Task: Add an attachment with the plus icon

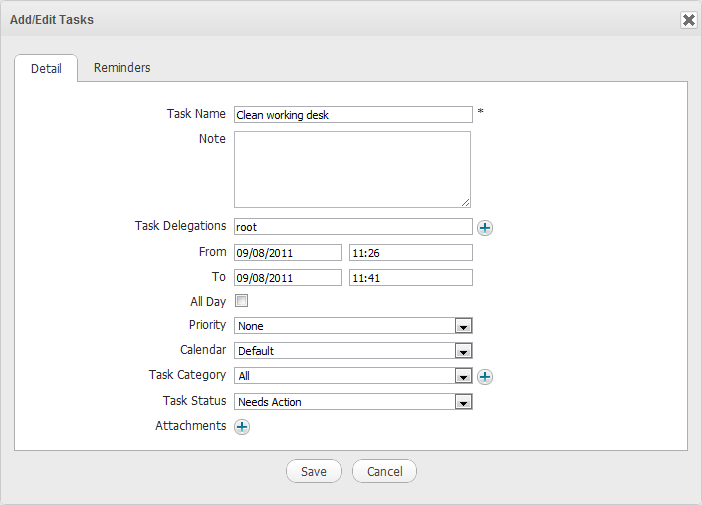Action: pyautogui.click(x=242, y=427)
